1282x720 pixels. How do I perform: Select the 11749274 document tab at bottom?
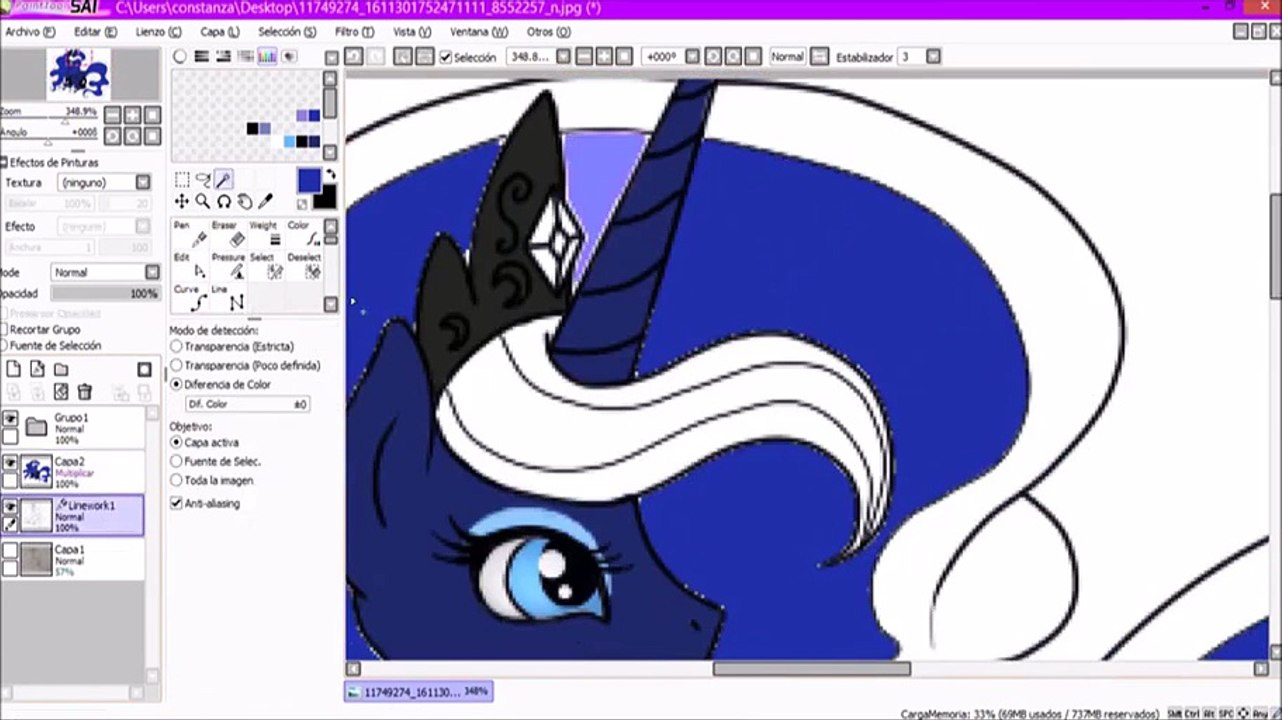tap(418, 691)
